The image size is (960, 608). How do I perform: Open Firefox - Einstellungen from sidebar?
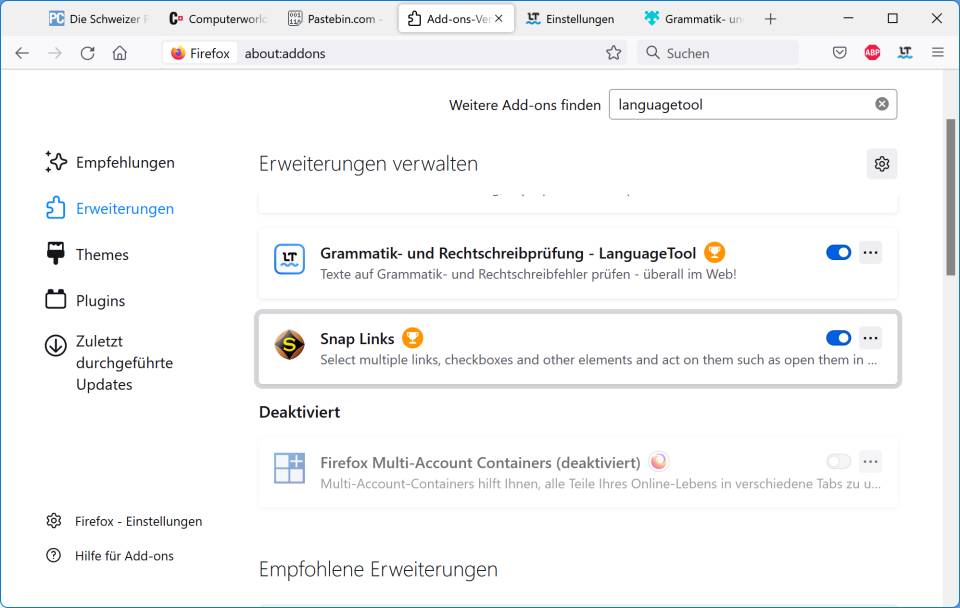137,521
